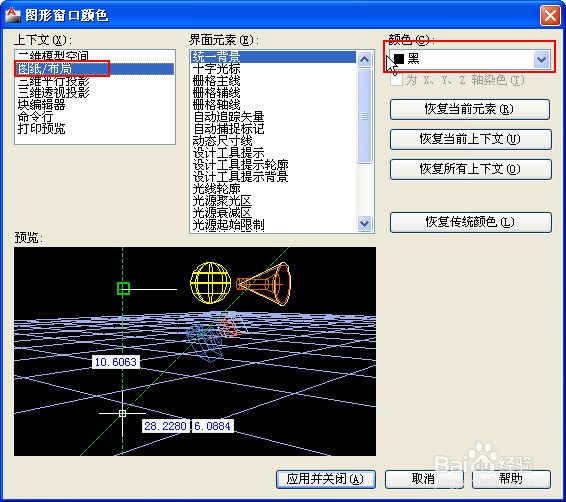Select 光源起始限制 element

[273, 225]
